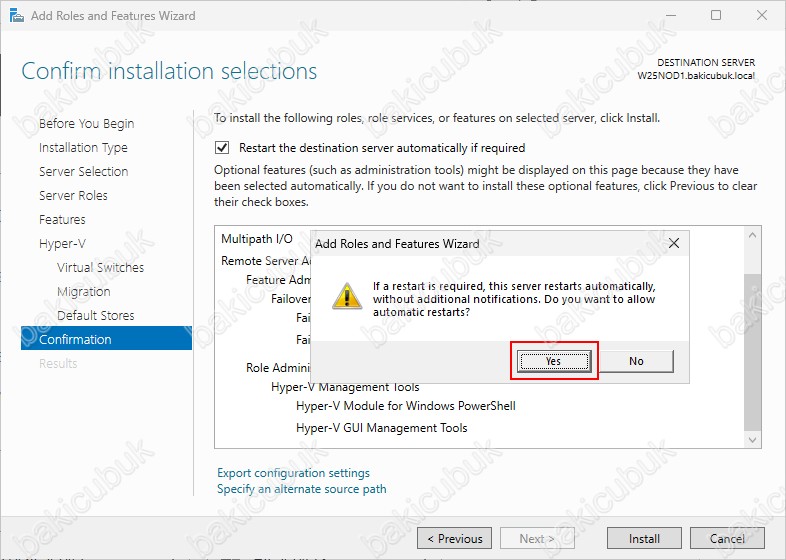
Task: Click the Previous button
Action: [454, 538]
